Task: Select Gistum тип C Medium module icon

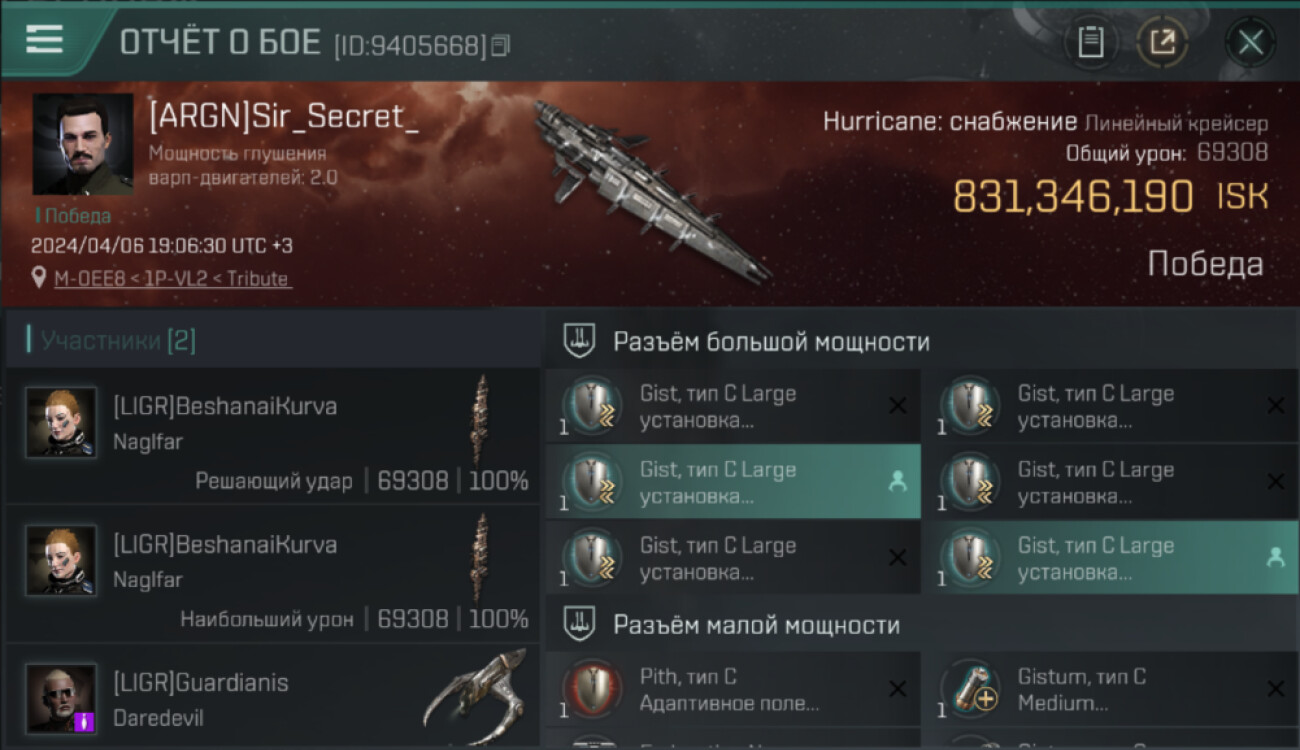Action: coord(971,689)
